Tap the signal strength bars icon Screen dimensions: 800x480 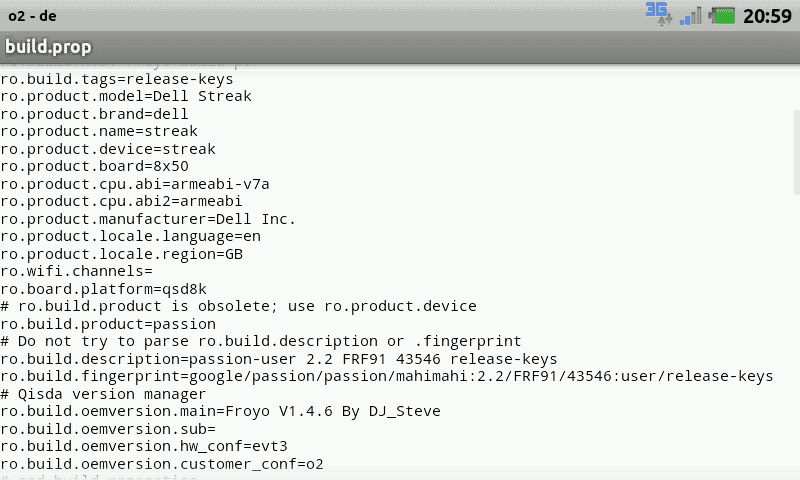pyautogui.click(x=691, y=16)
